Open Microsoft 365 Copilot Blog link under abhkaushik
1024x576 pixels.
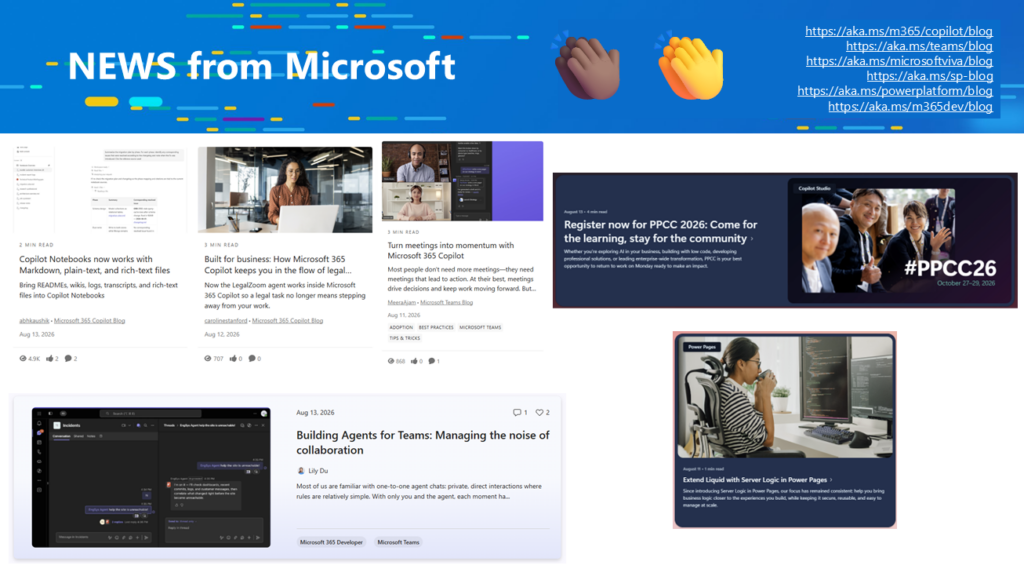(89, 321)
